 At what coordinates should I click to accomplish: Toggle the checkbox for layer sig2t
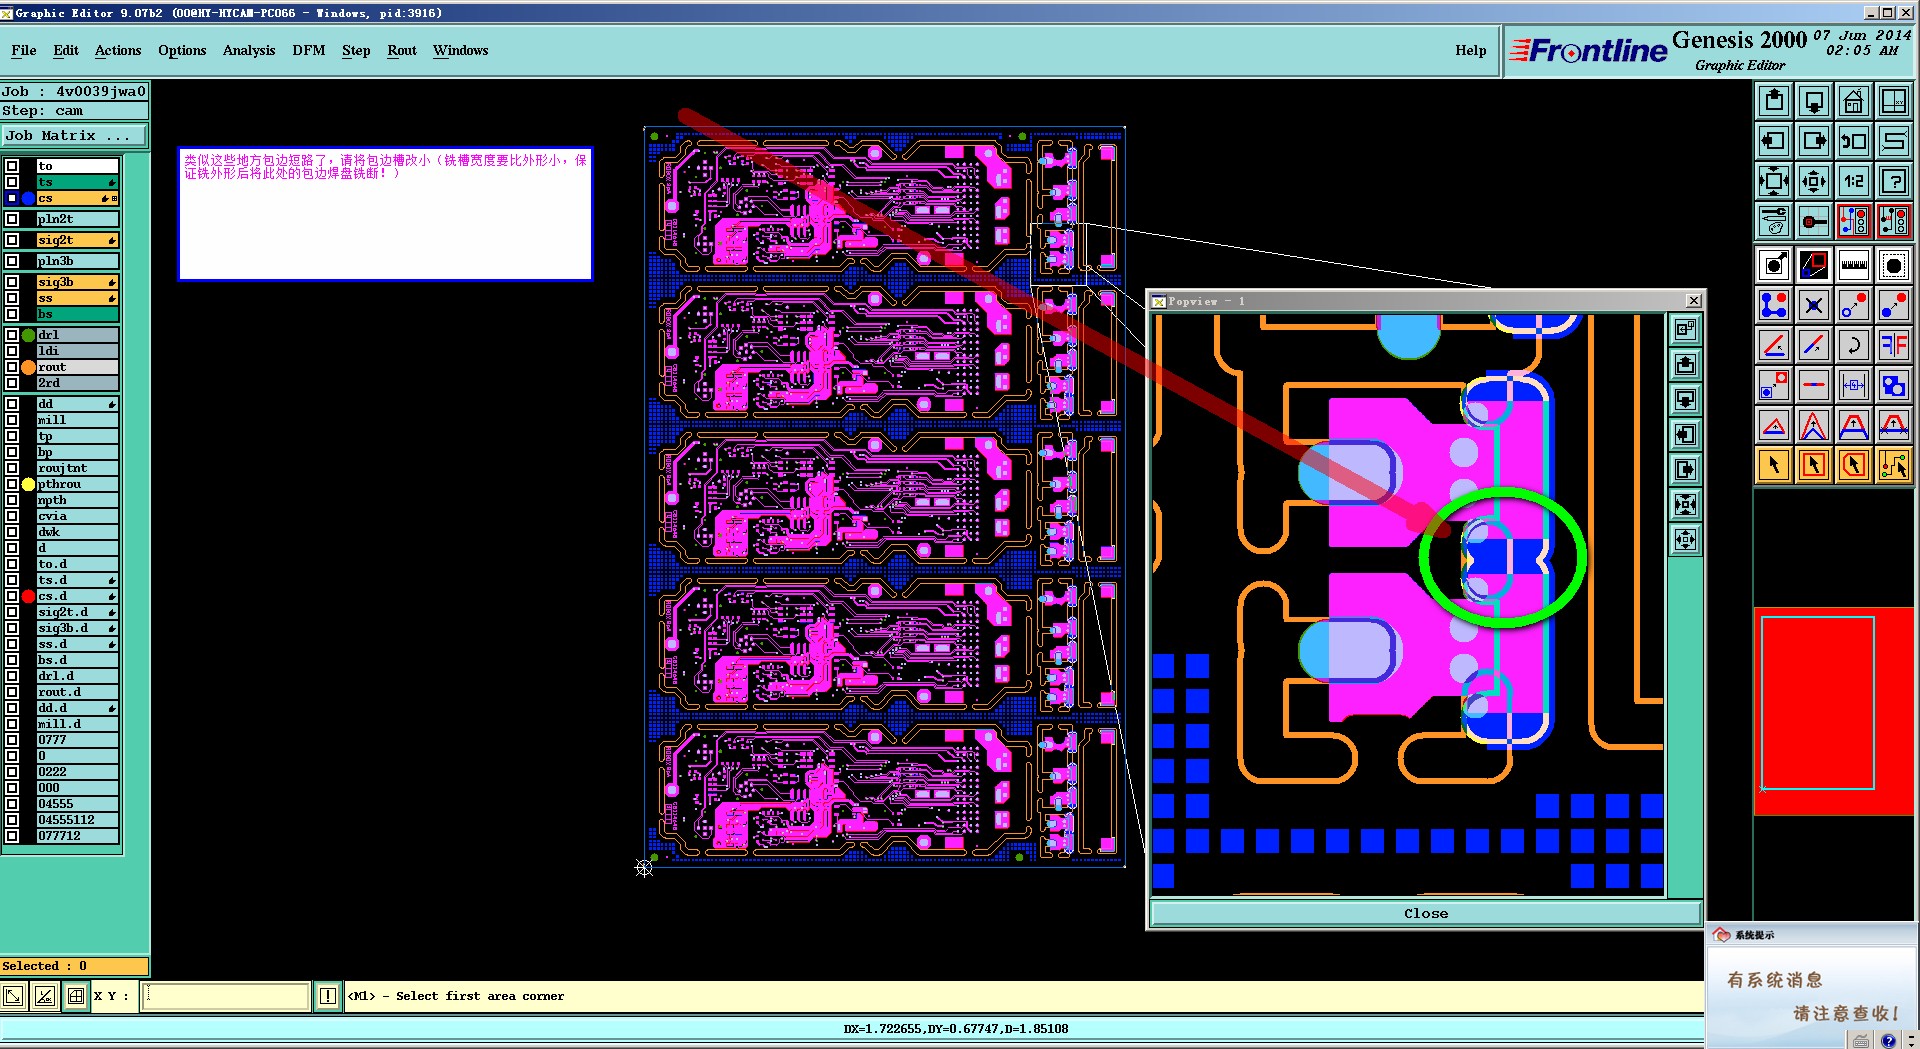click(12, 240)
